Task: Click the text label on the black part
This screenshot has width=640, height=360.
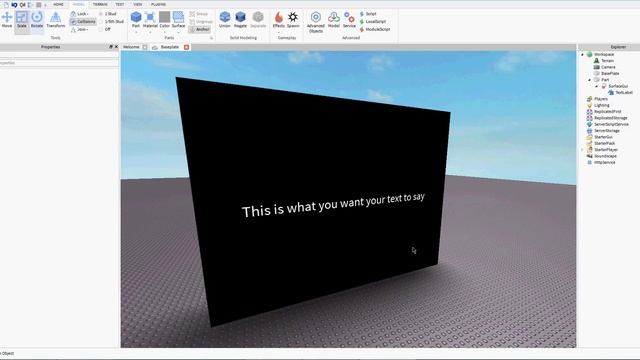Action: click(333, 205)
